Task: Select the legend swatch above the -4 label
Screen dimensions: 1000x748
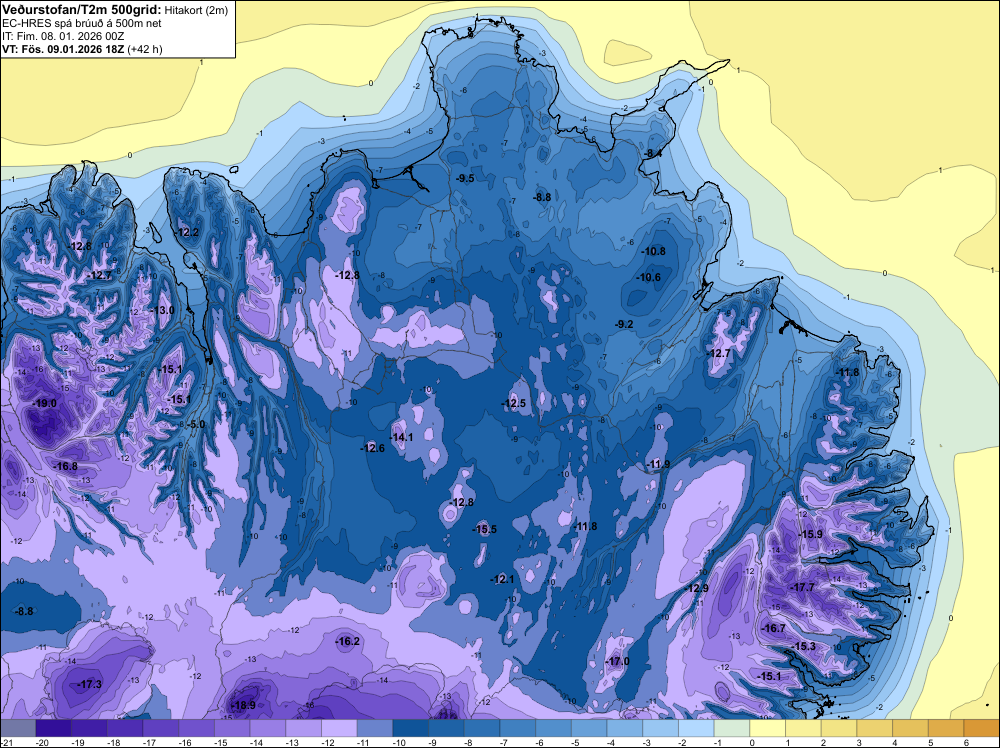Action: (625, 728)
